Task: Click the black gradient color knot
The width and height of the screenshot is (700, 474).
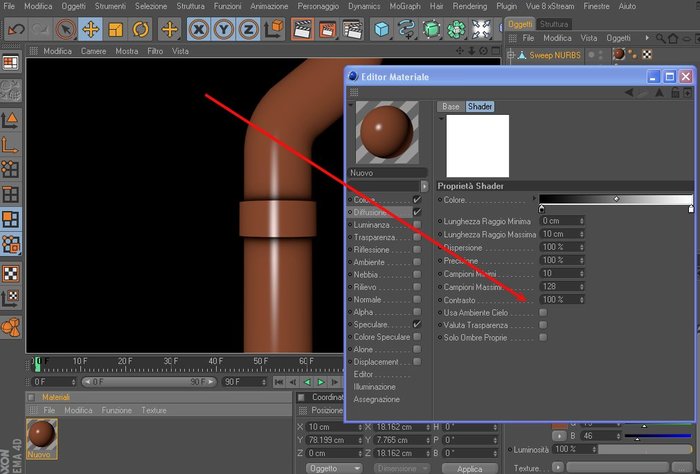Action: click(x=542, y=209)
